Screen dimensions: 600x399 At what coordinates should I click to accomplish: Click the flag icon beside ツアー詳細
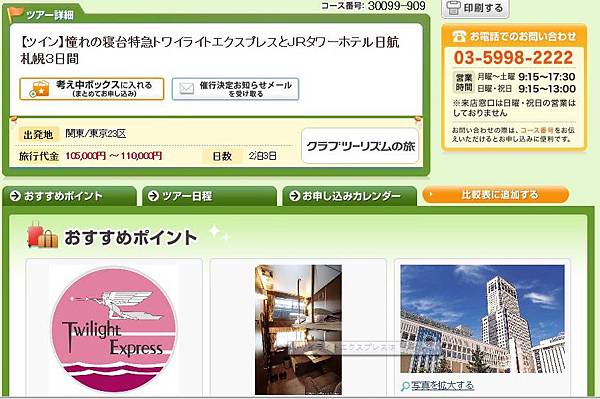tap(16, 14)
